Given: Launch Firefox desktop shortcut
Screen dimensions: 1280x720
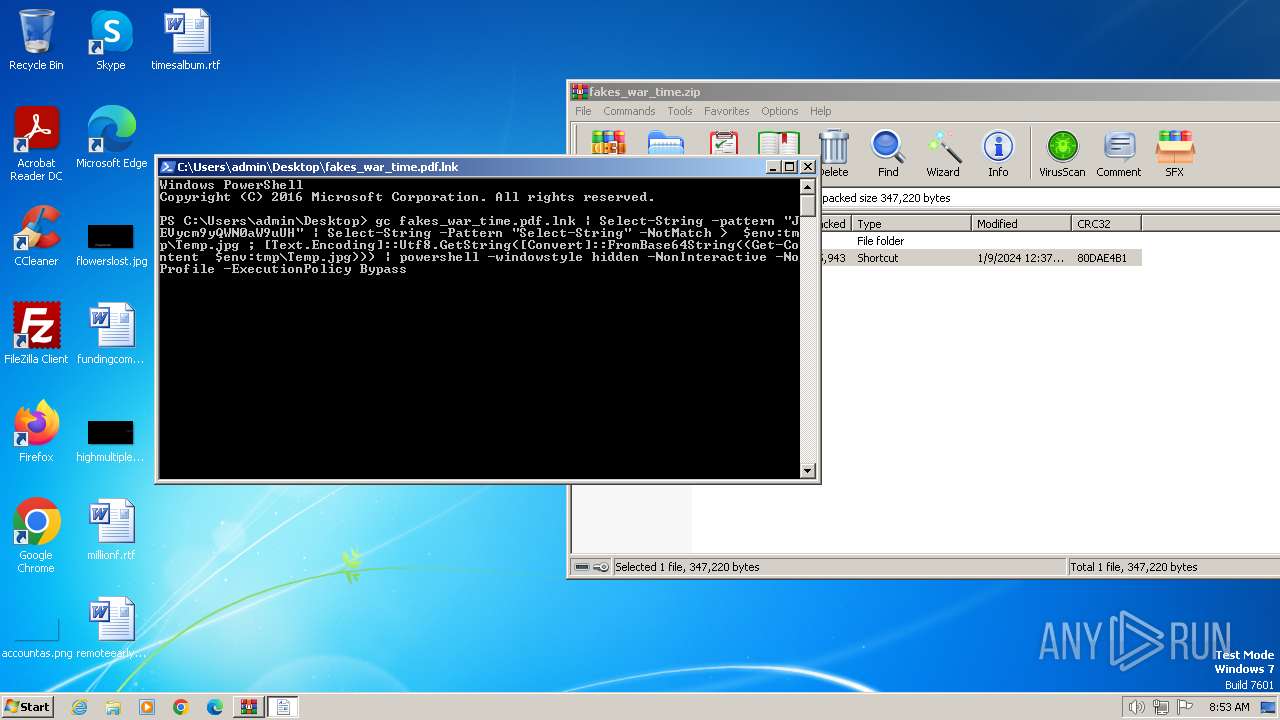Looking at the screenshot, I should click(36, 431).
